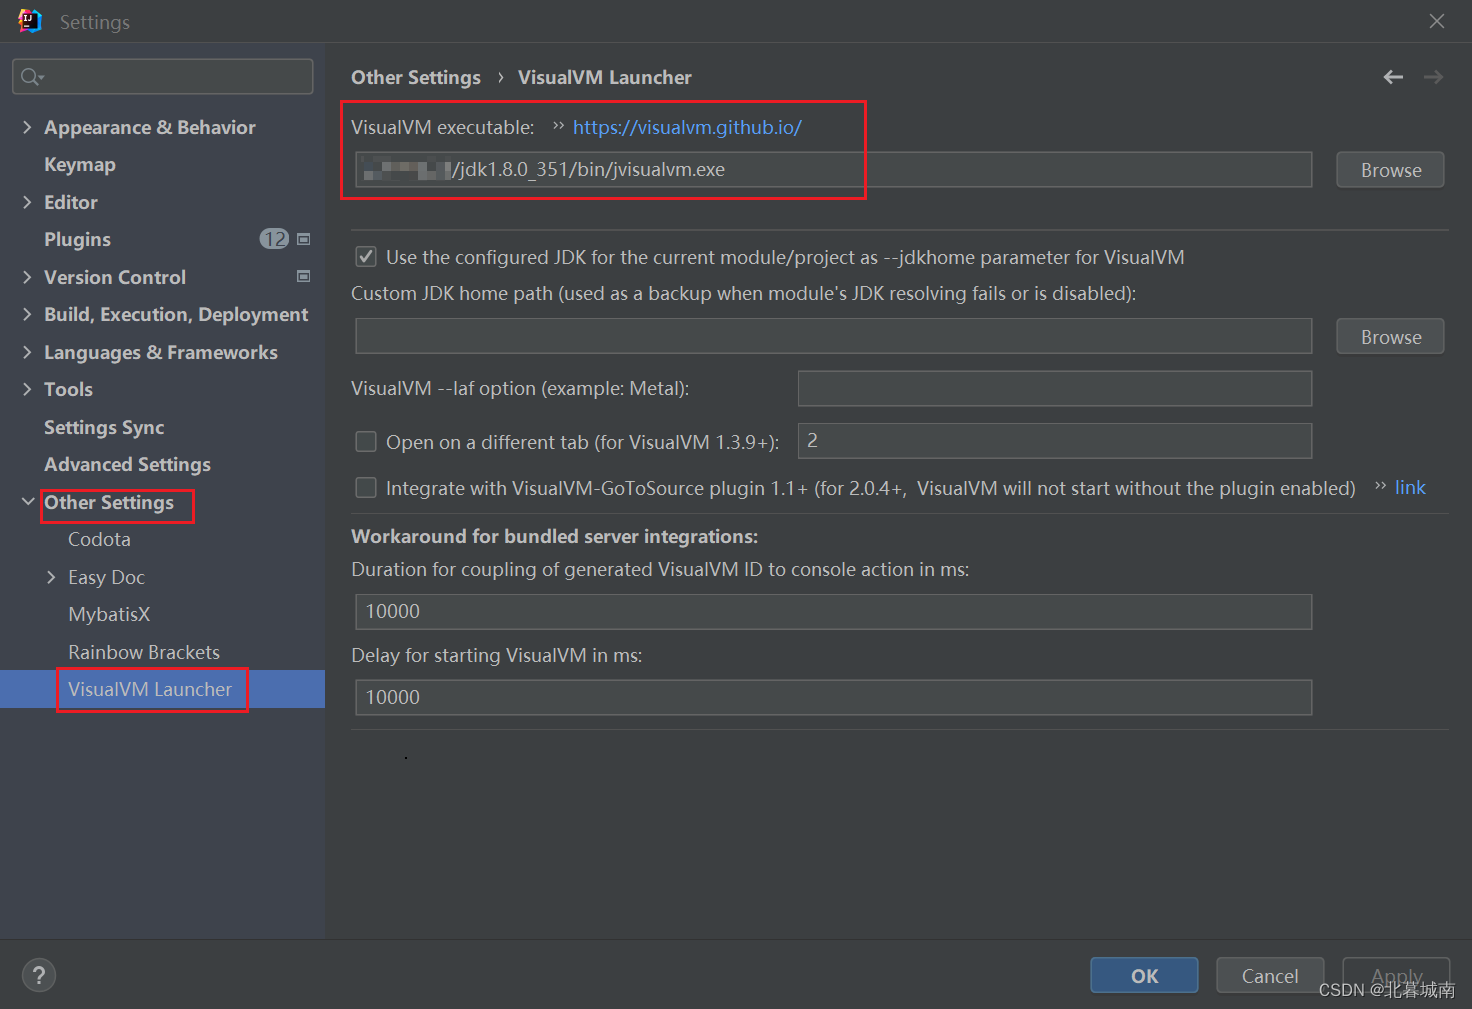The image size is (1472, 1009).
Task: Open the visualvm.github.io link
Action: 687,127
